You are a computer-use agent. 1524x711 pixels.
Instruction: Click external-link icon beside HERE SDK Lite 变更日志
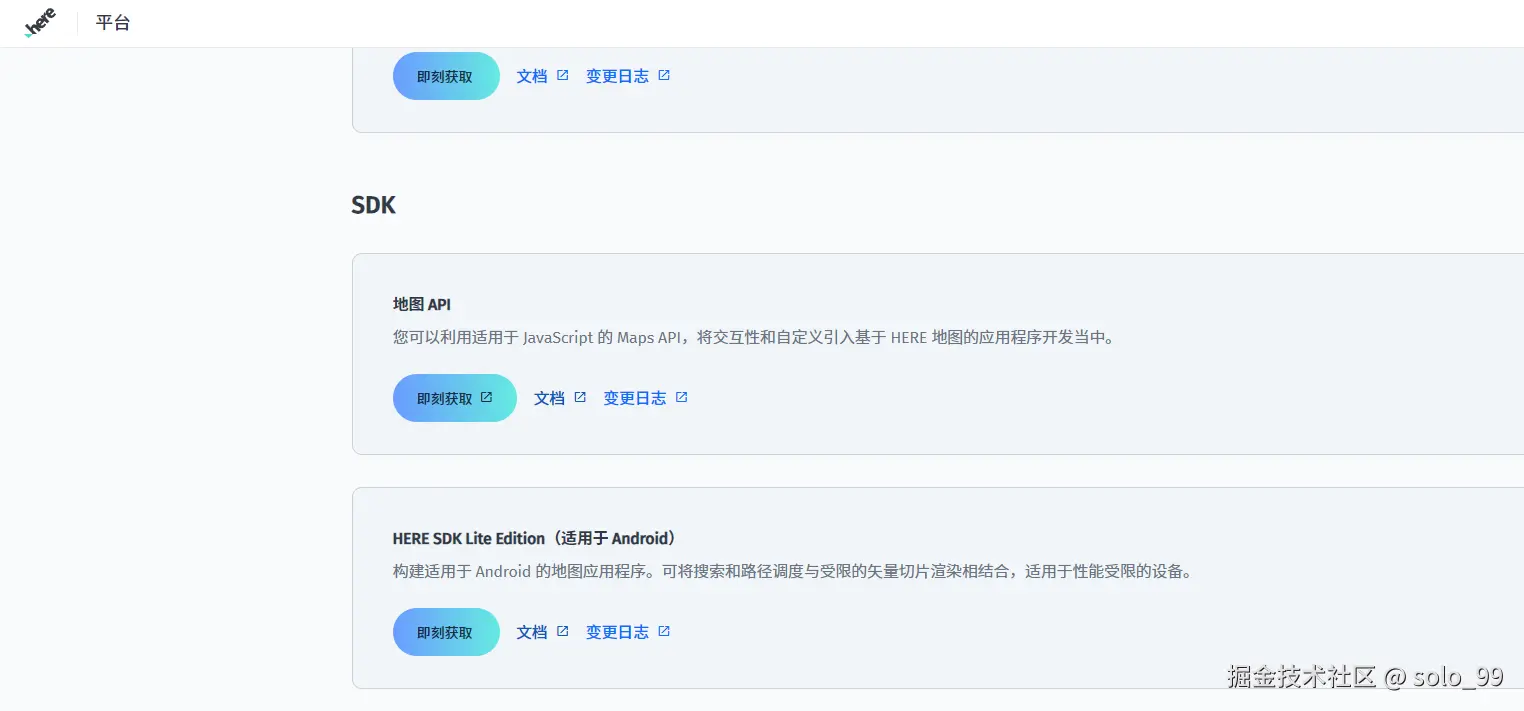pyautogui.click(x=664, y=631)
